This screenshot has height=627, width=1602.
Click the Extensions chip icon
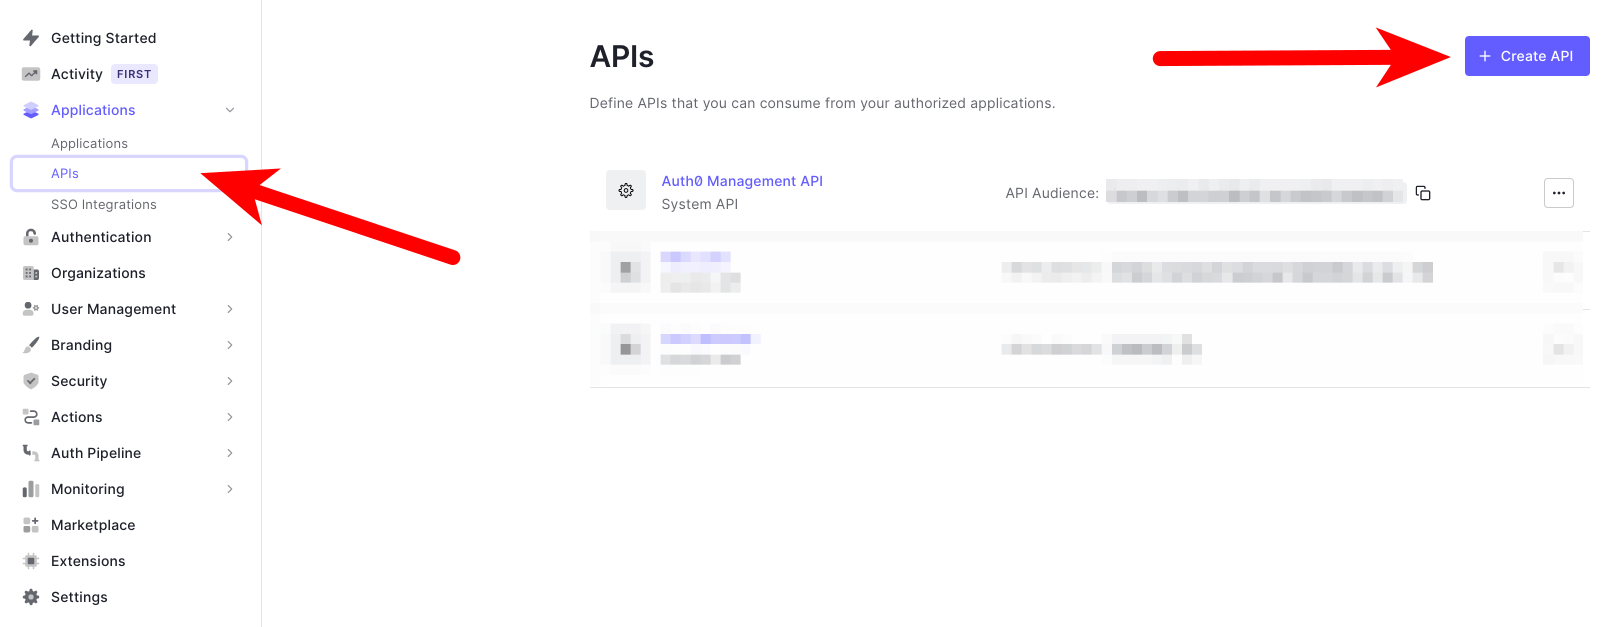31,561
